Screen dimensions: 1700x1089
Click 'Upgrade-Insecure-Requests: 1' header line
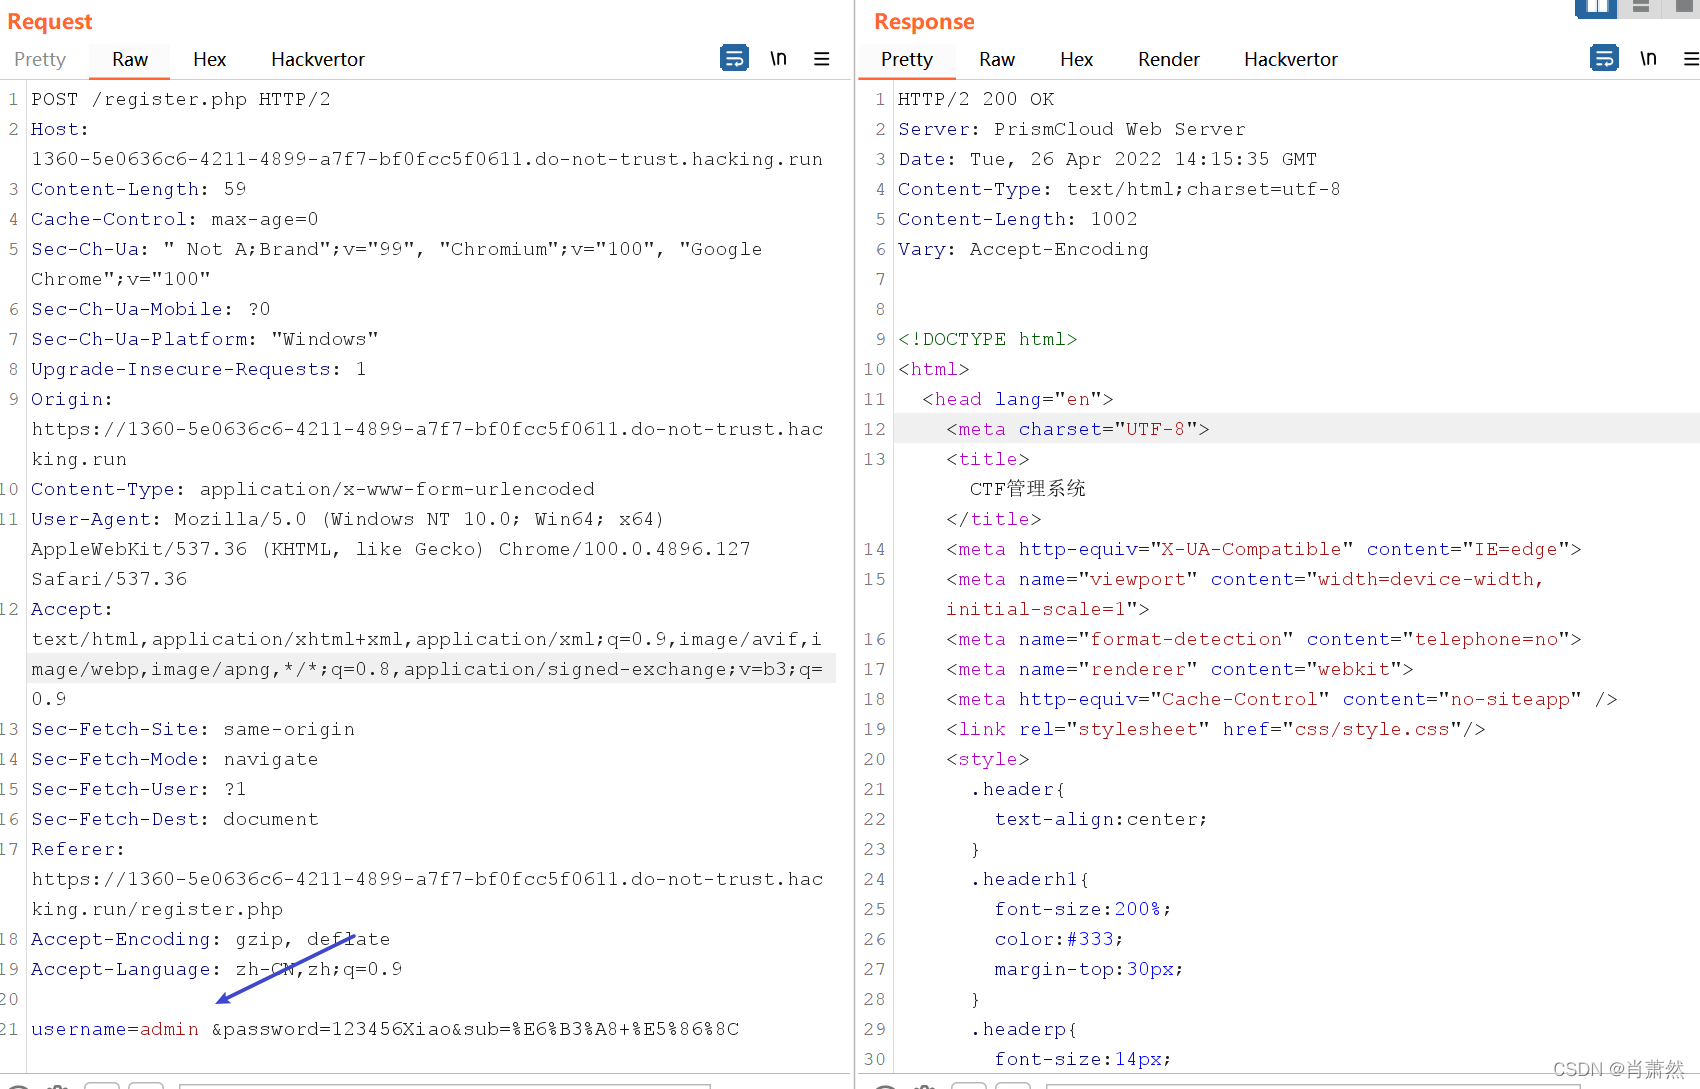pos(199,369)
